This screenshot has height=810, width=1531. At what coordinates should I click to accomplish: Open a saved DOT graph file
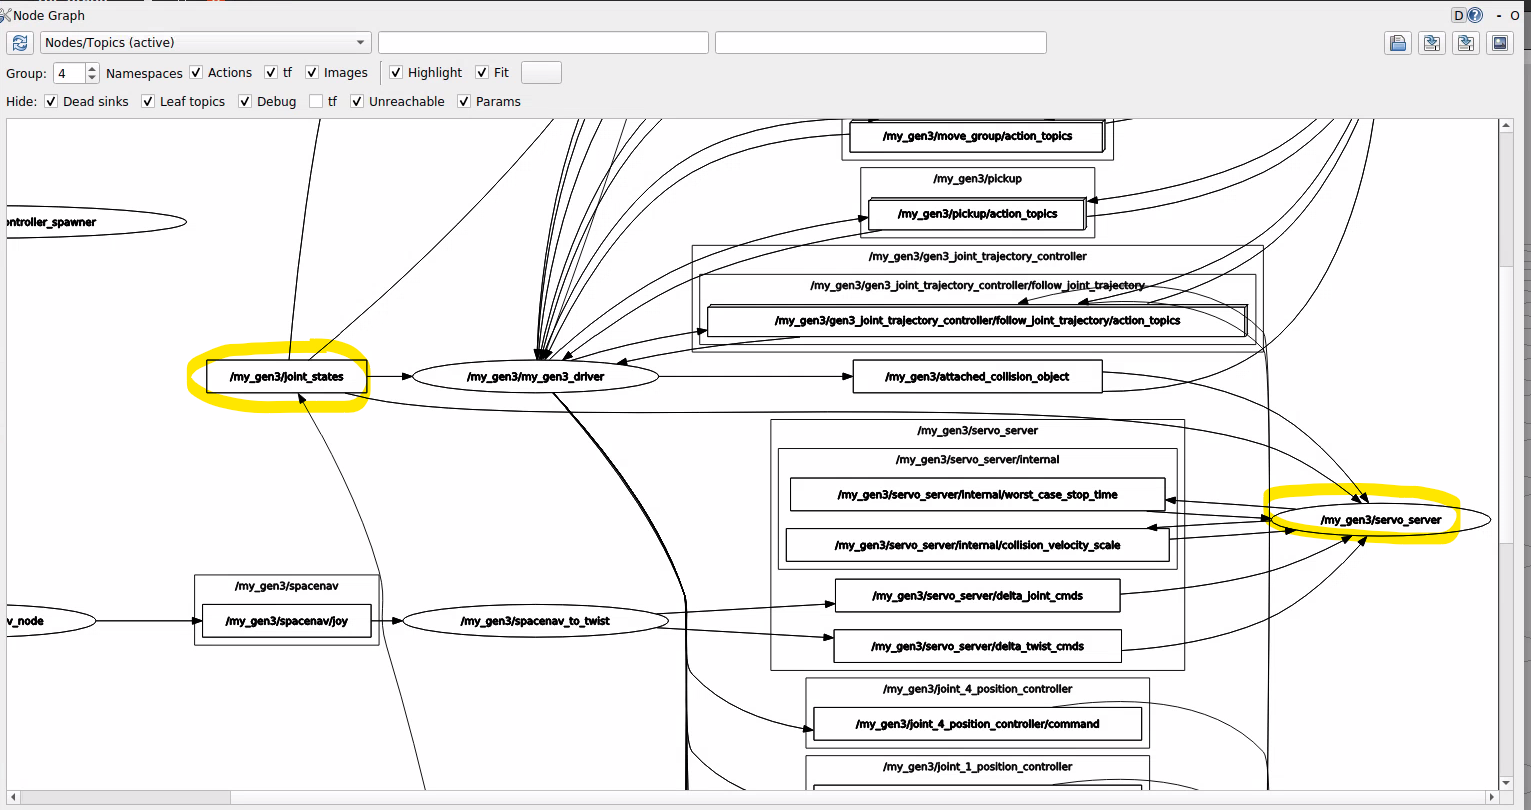[x=1398, y=43]
